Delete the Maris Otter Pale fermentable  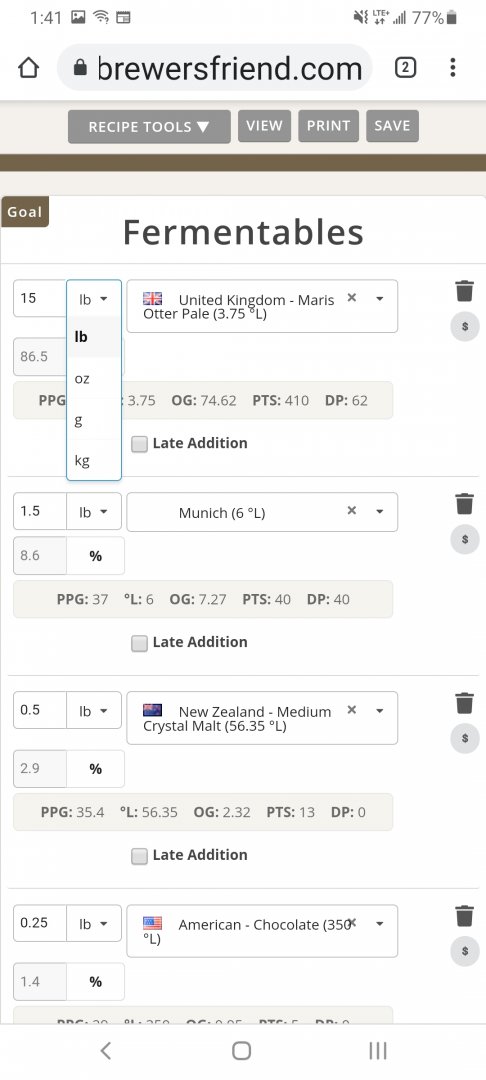pos(465,291)
